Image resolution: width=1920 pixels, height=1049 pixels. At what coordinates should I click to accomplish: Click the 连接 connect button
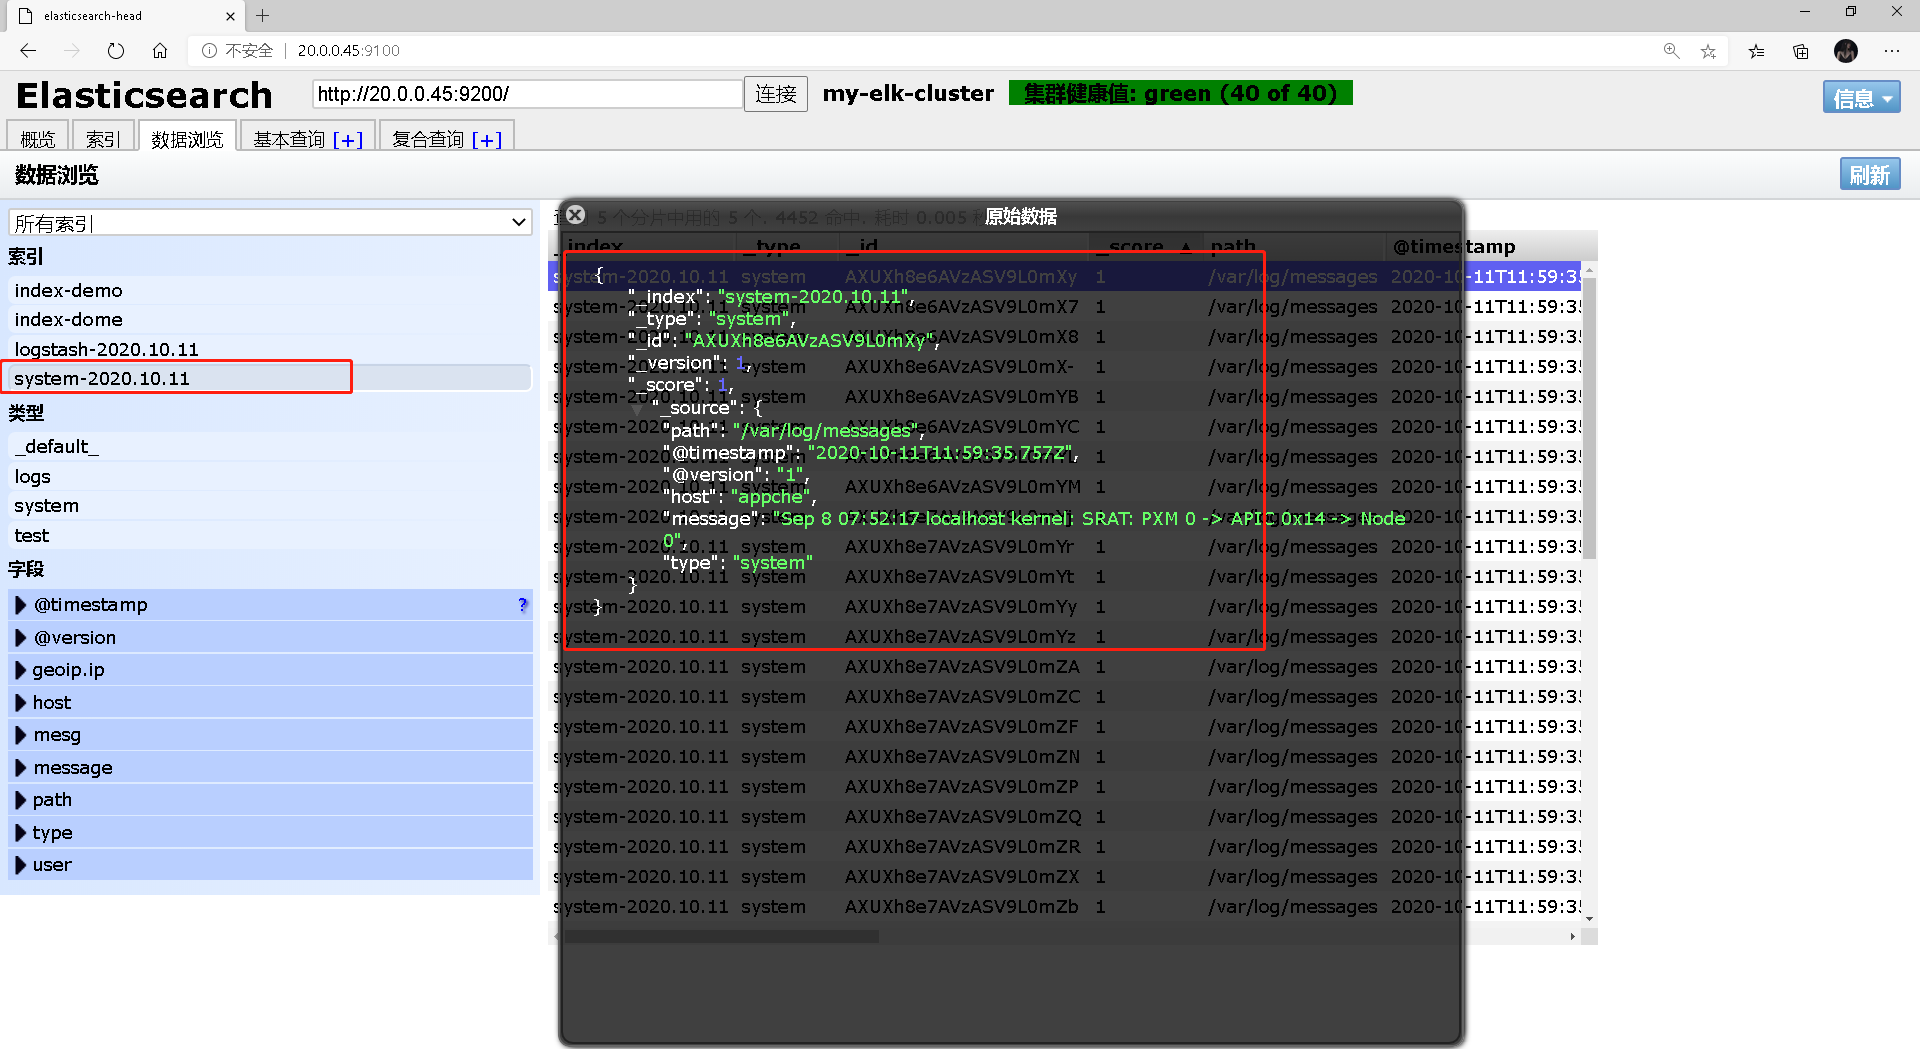(776, 94)
